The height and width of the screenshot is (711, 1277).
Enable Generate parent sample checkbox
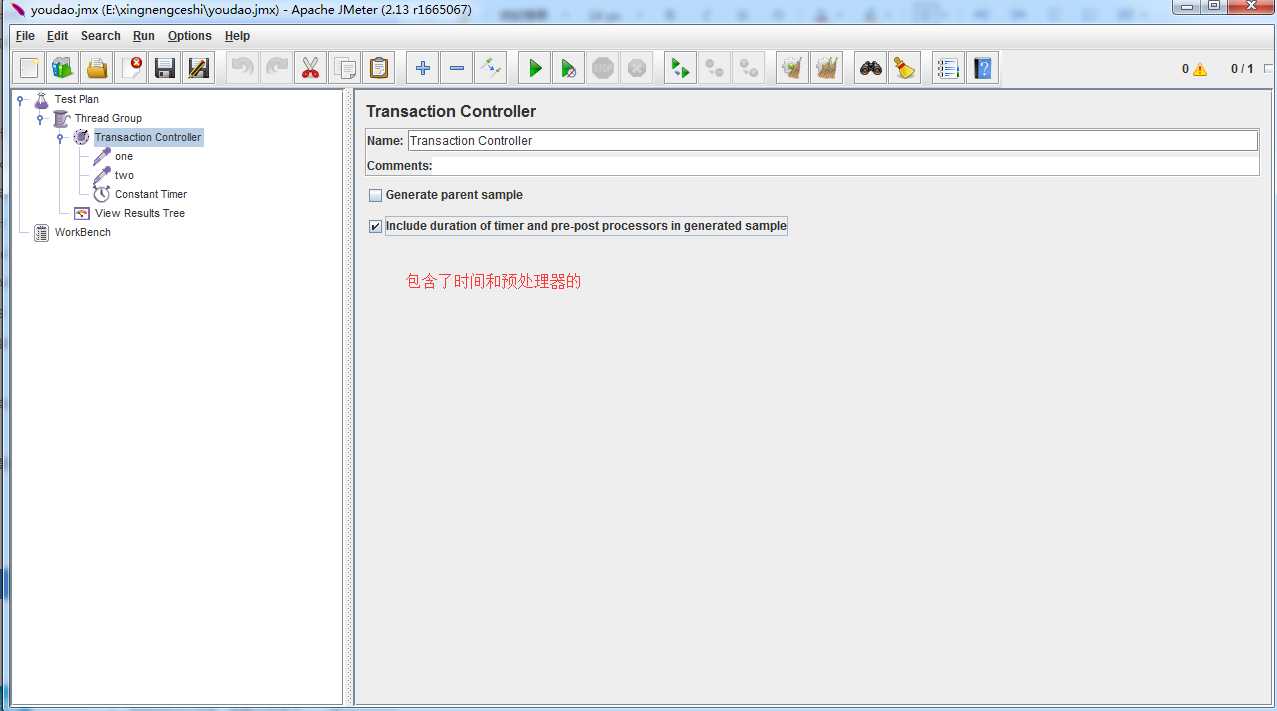[376, 195]
